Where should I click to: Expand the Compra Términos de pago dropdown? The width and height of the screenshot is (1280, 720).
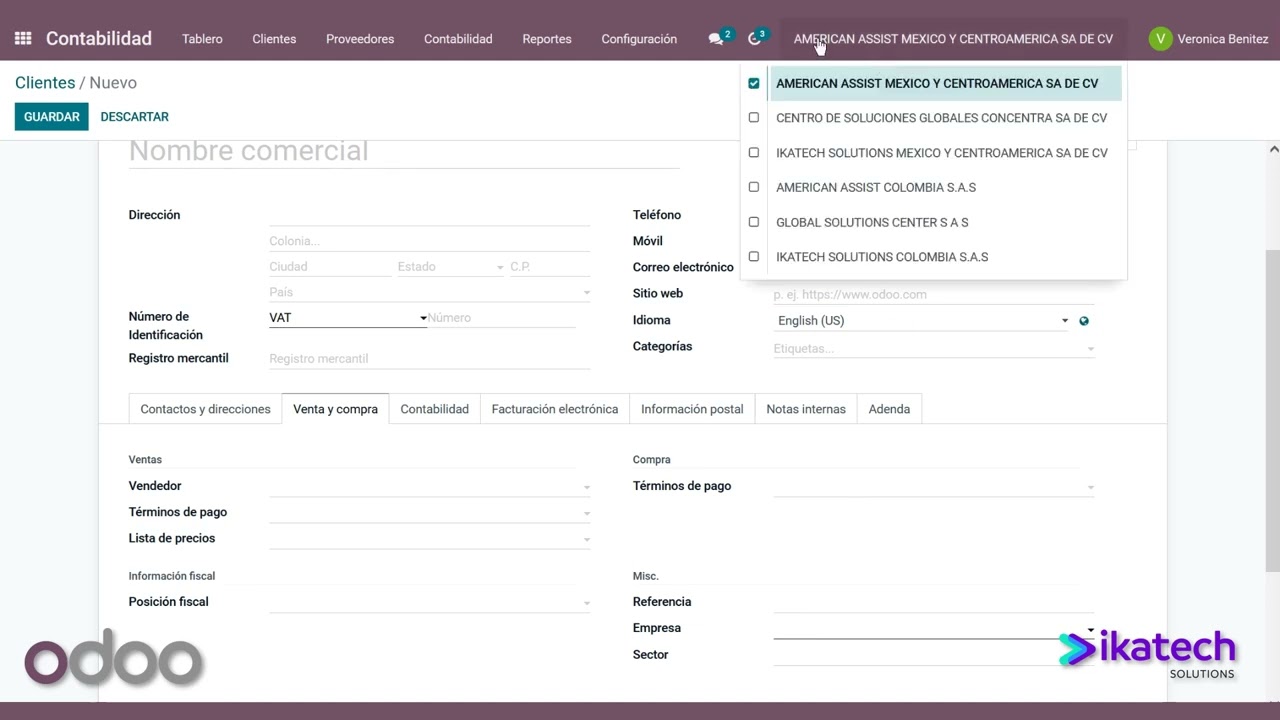pyautogui.click(x=1090, y=488)
